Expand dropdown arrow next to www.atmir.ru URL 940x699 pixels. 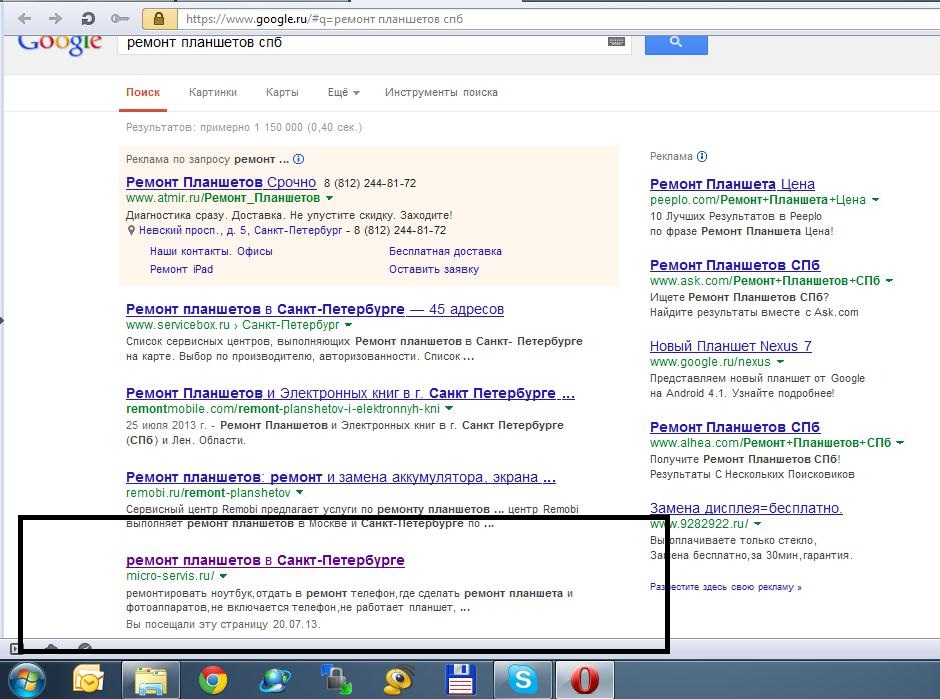coord(329,198)
